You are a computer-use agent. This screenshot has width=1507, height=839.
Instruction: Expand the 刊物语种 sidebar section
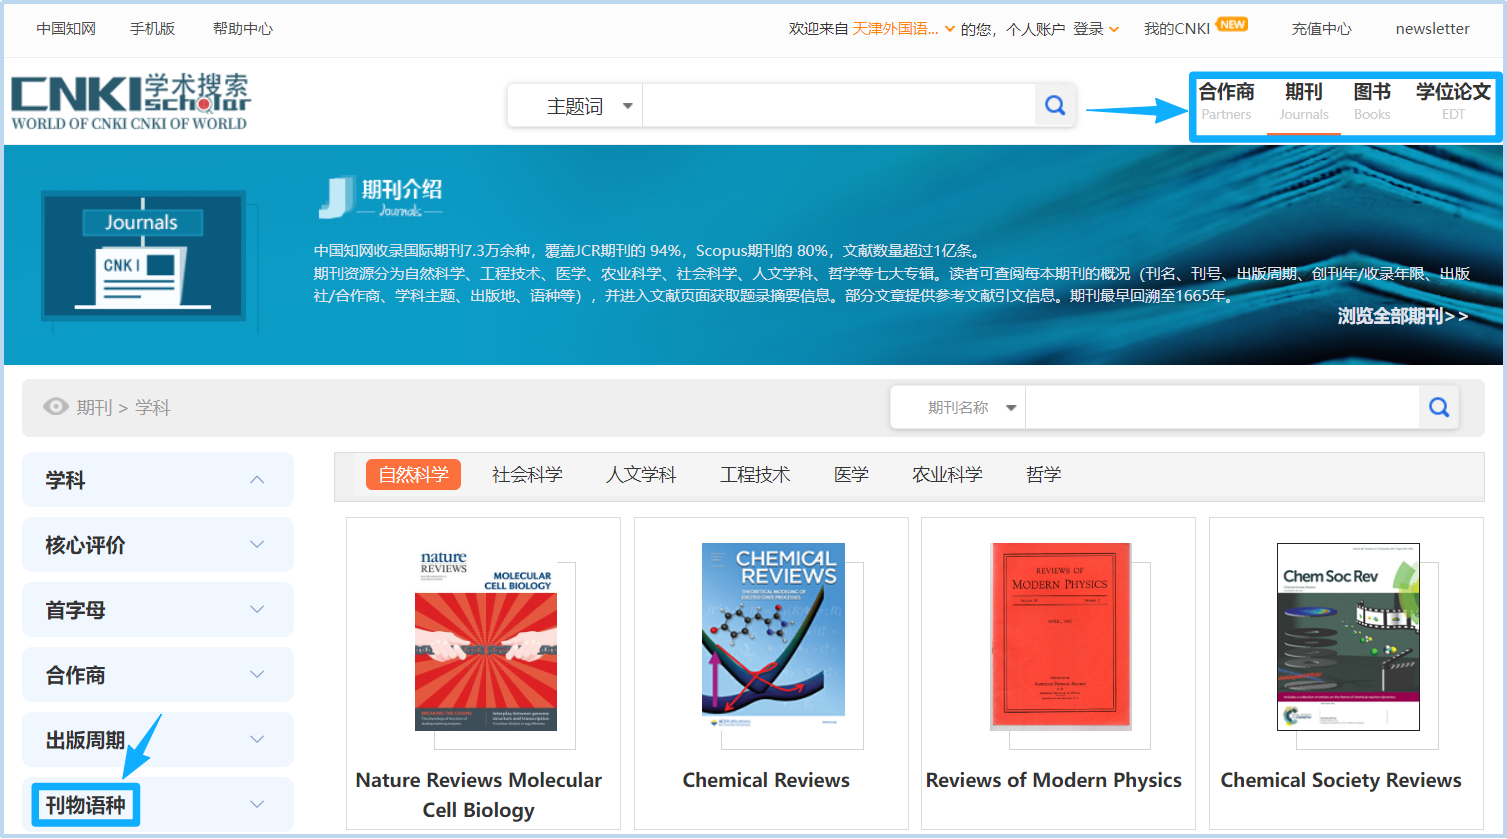pyautogui.click(x=257, y=805)
